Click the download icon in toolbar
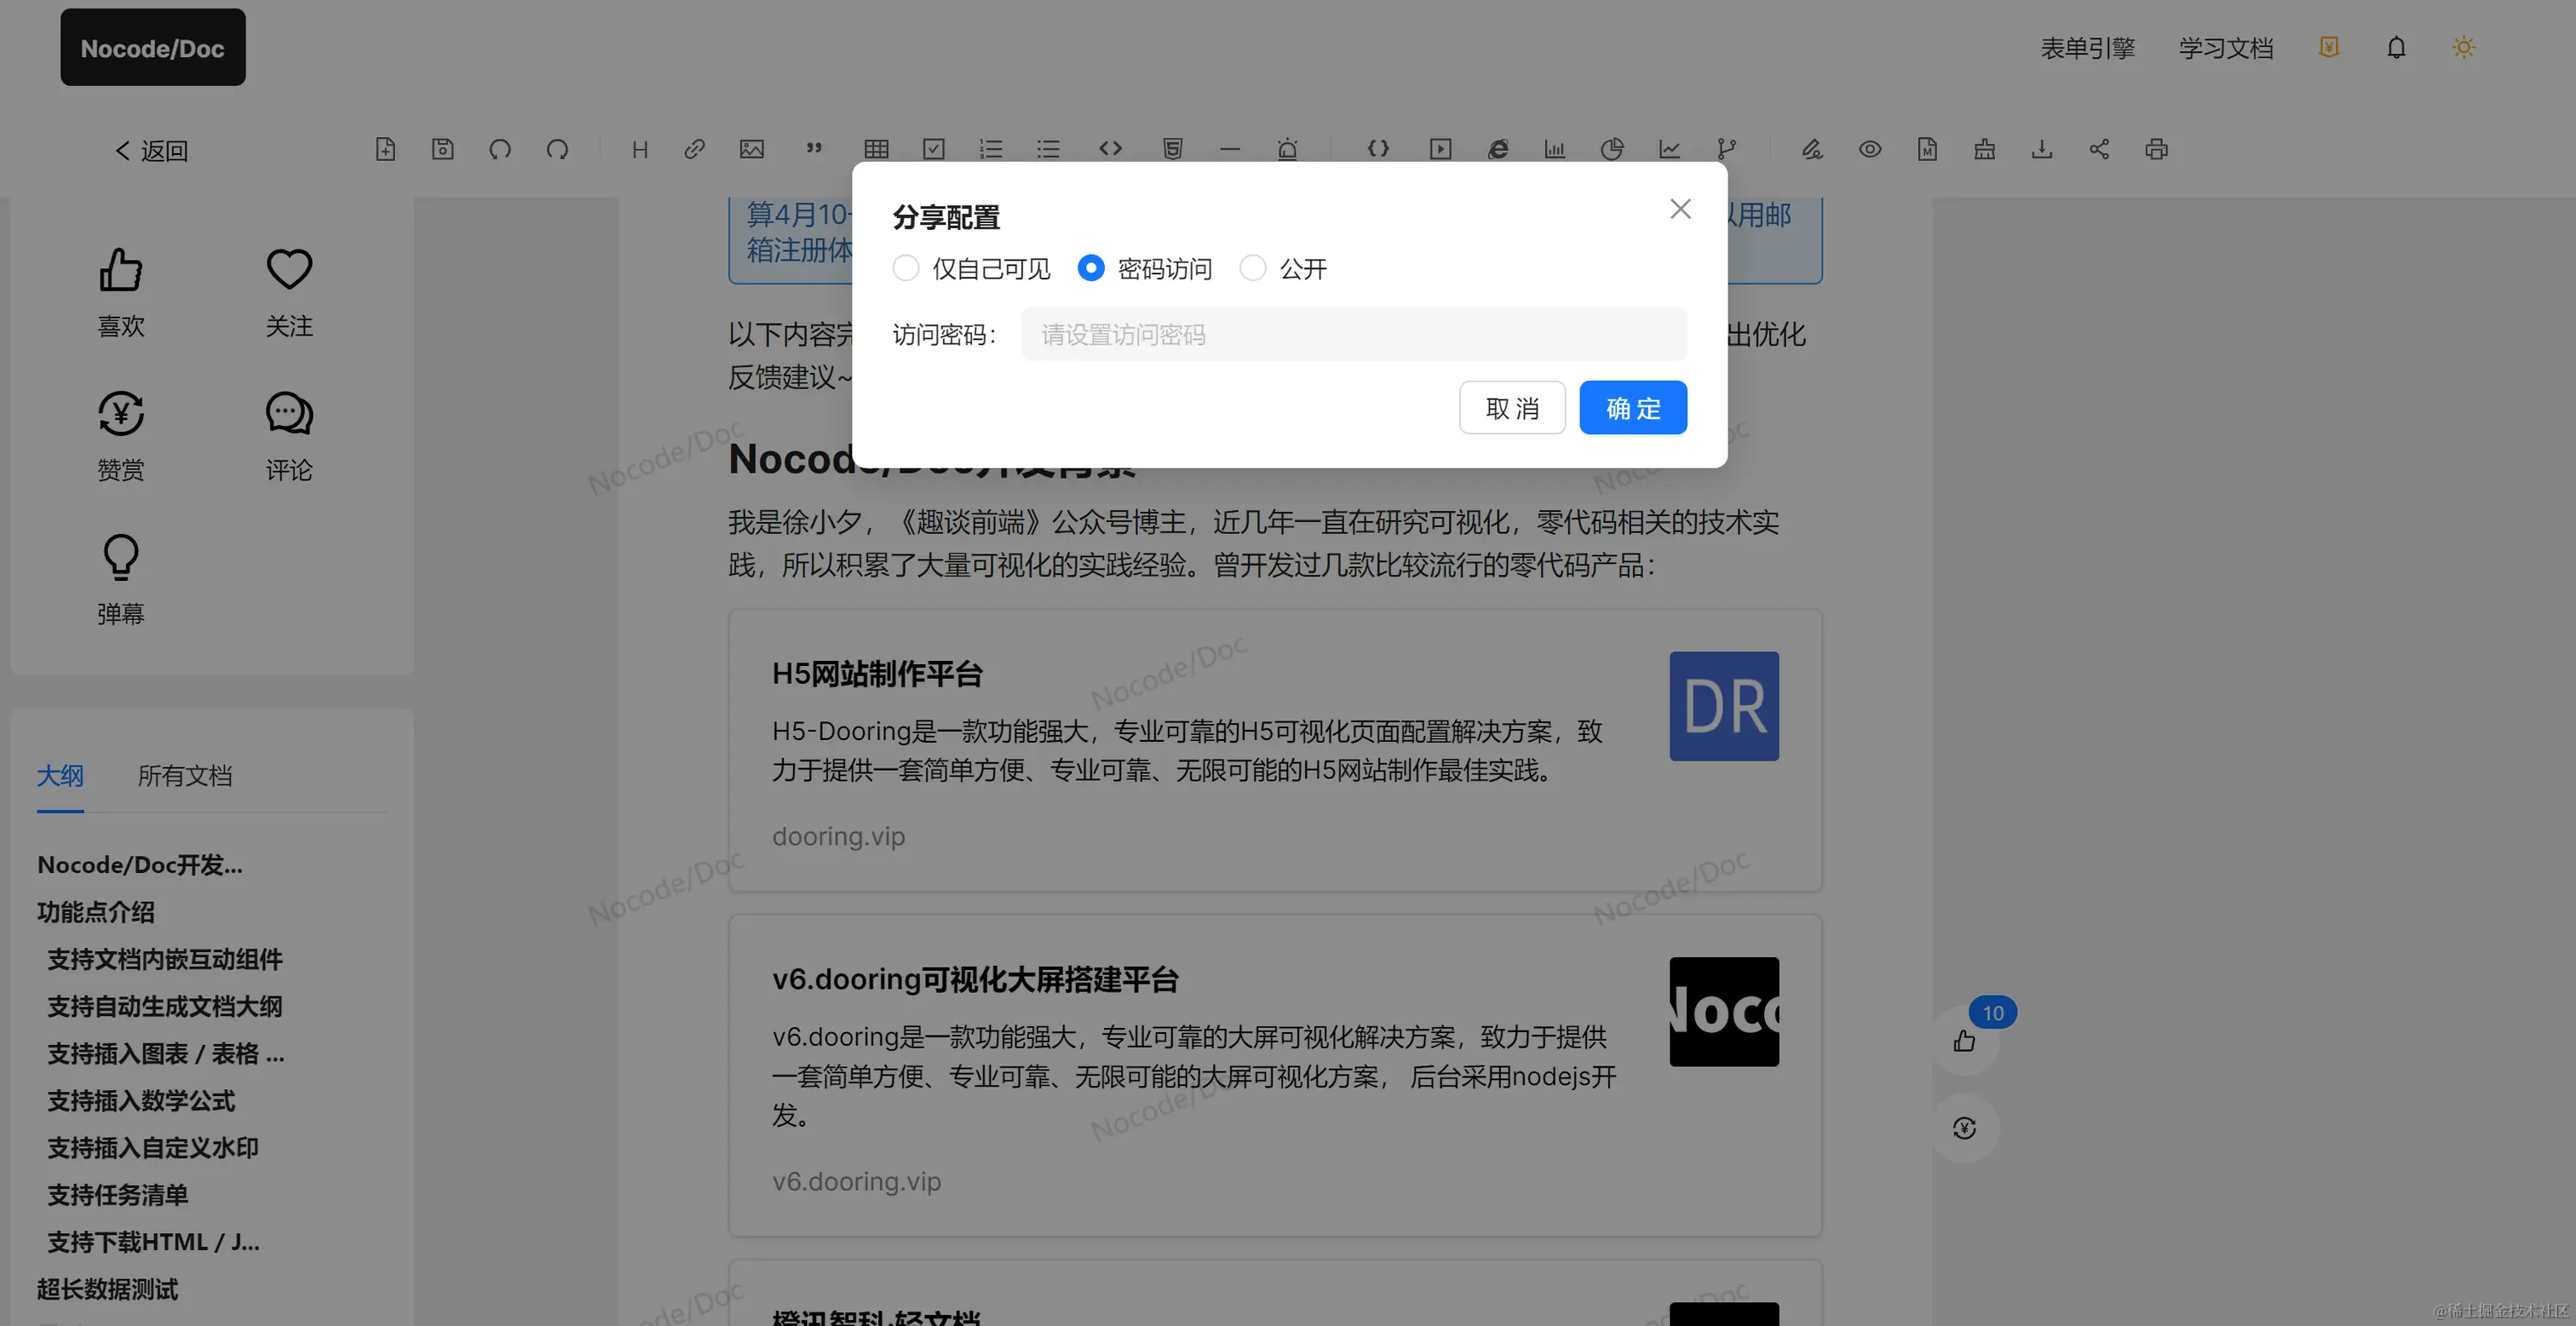 click(x=2042, y=149)
